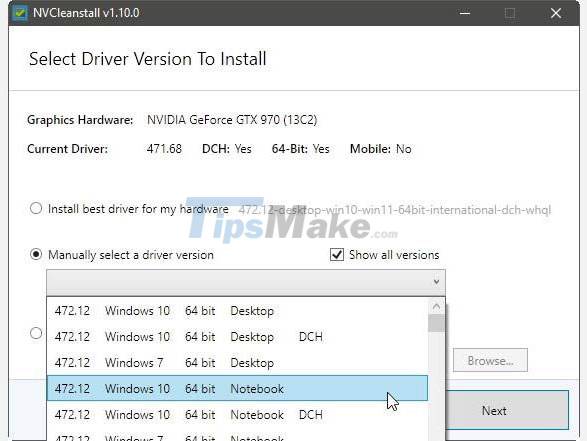Viewport: 587px width, 441px height.
Task: Choose 472.12 Windows 10 64 bit Notebook DCH
Action: tap(237, 414)
